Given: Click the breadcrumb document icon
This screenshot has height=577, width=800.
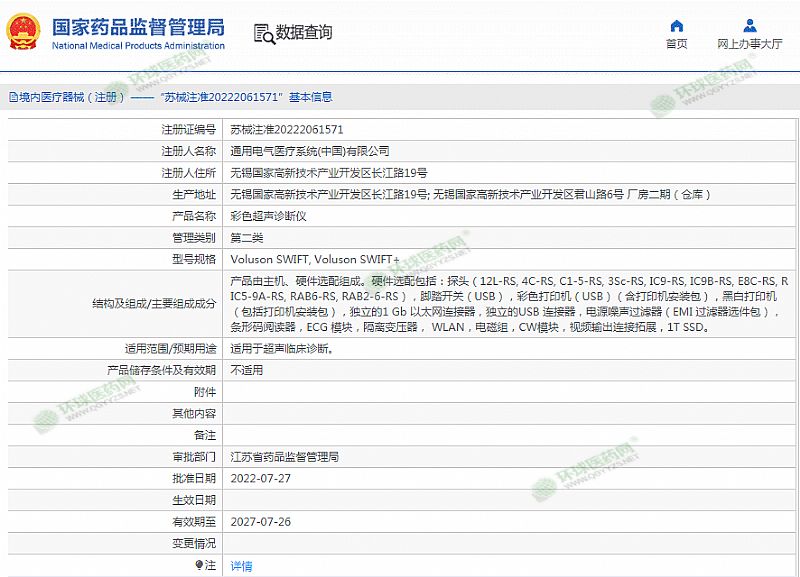Looking at the screenshot, I should pos(12,97).
